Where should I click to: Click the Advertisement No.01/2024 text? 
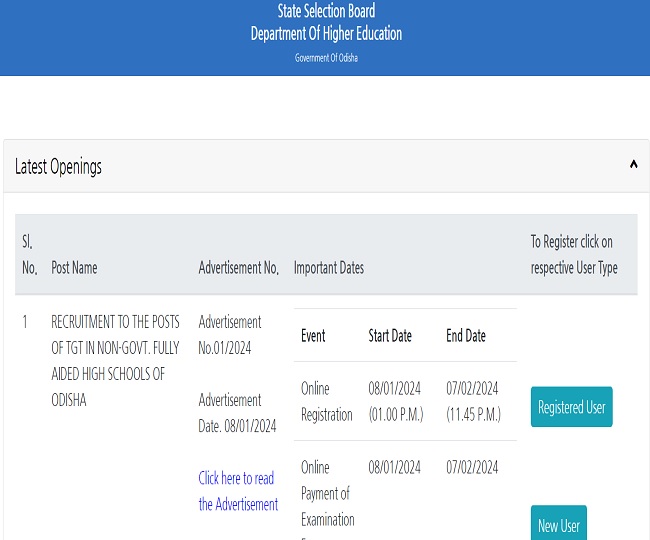coord(230,335)
